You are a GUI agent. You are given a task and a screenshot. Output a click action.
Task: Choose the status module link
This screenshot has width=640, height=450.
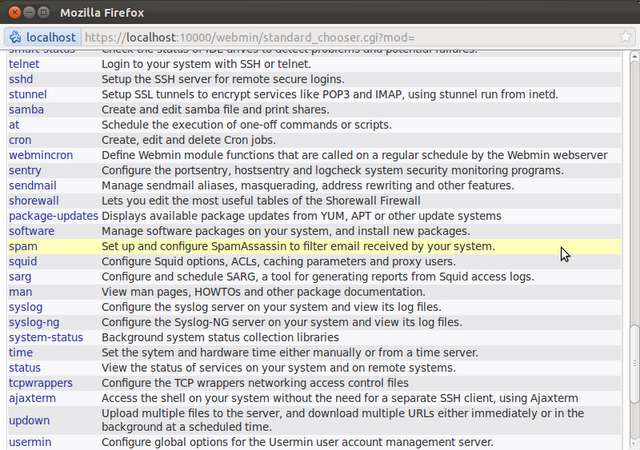(x=24, y=368)
